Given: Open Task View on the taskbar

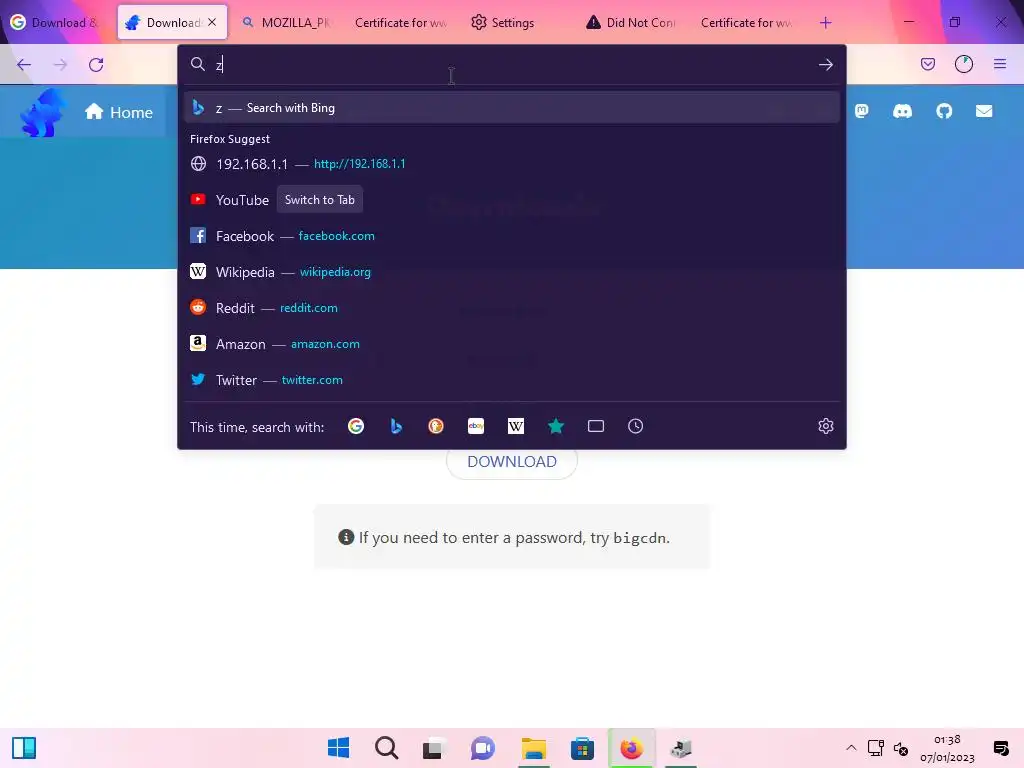Looking at the screenshot, I should pos(434,748).
